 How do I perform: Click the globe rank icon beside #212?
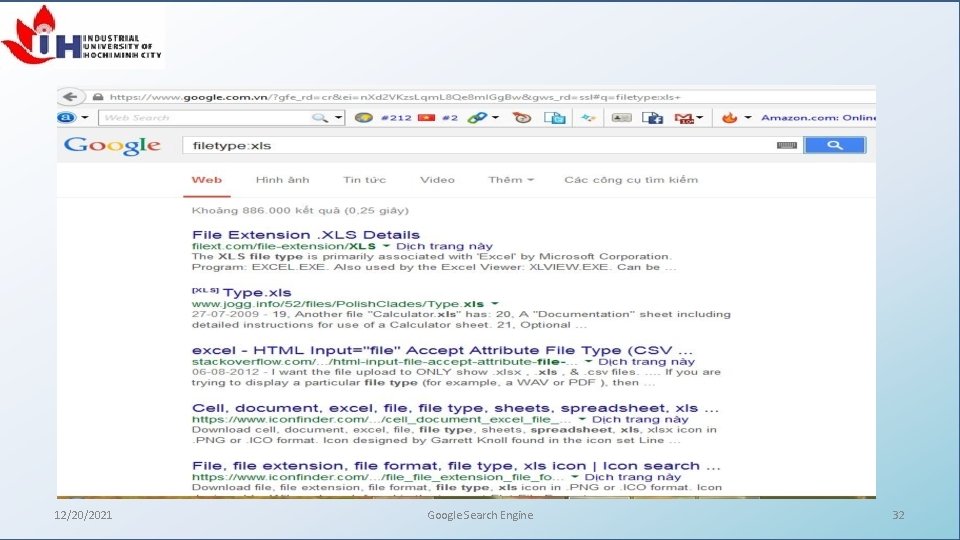pyautogui.click(x=364, y=118)
